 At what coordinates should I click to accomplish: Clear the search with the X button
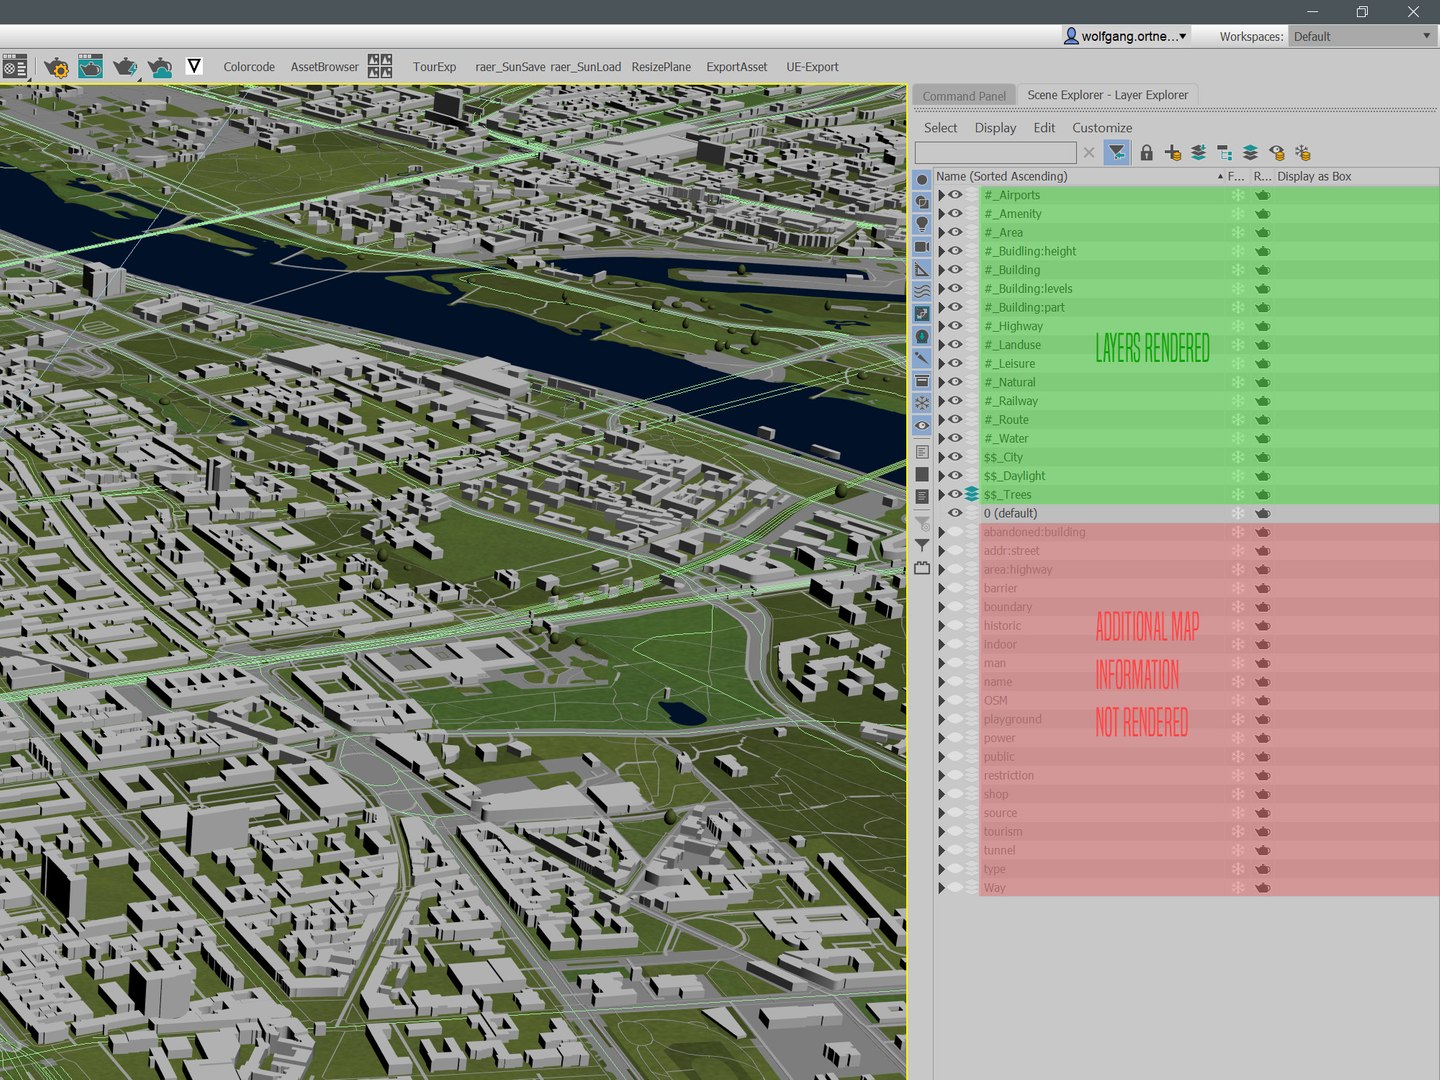pos(1089,153)
